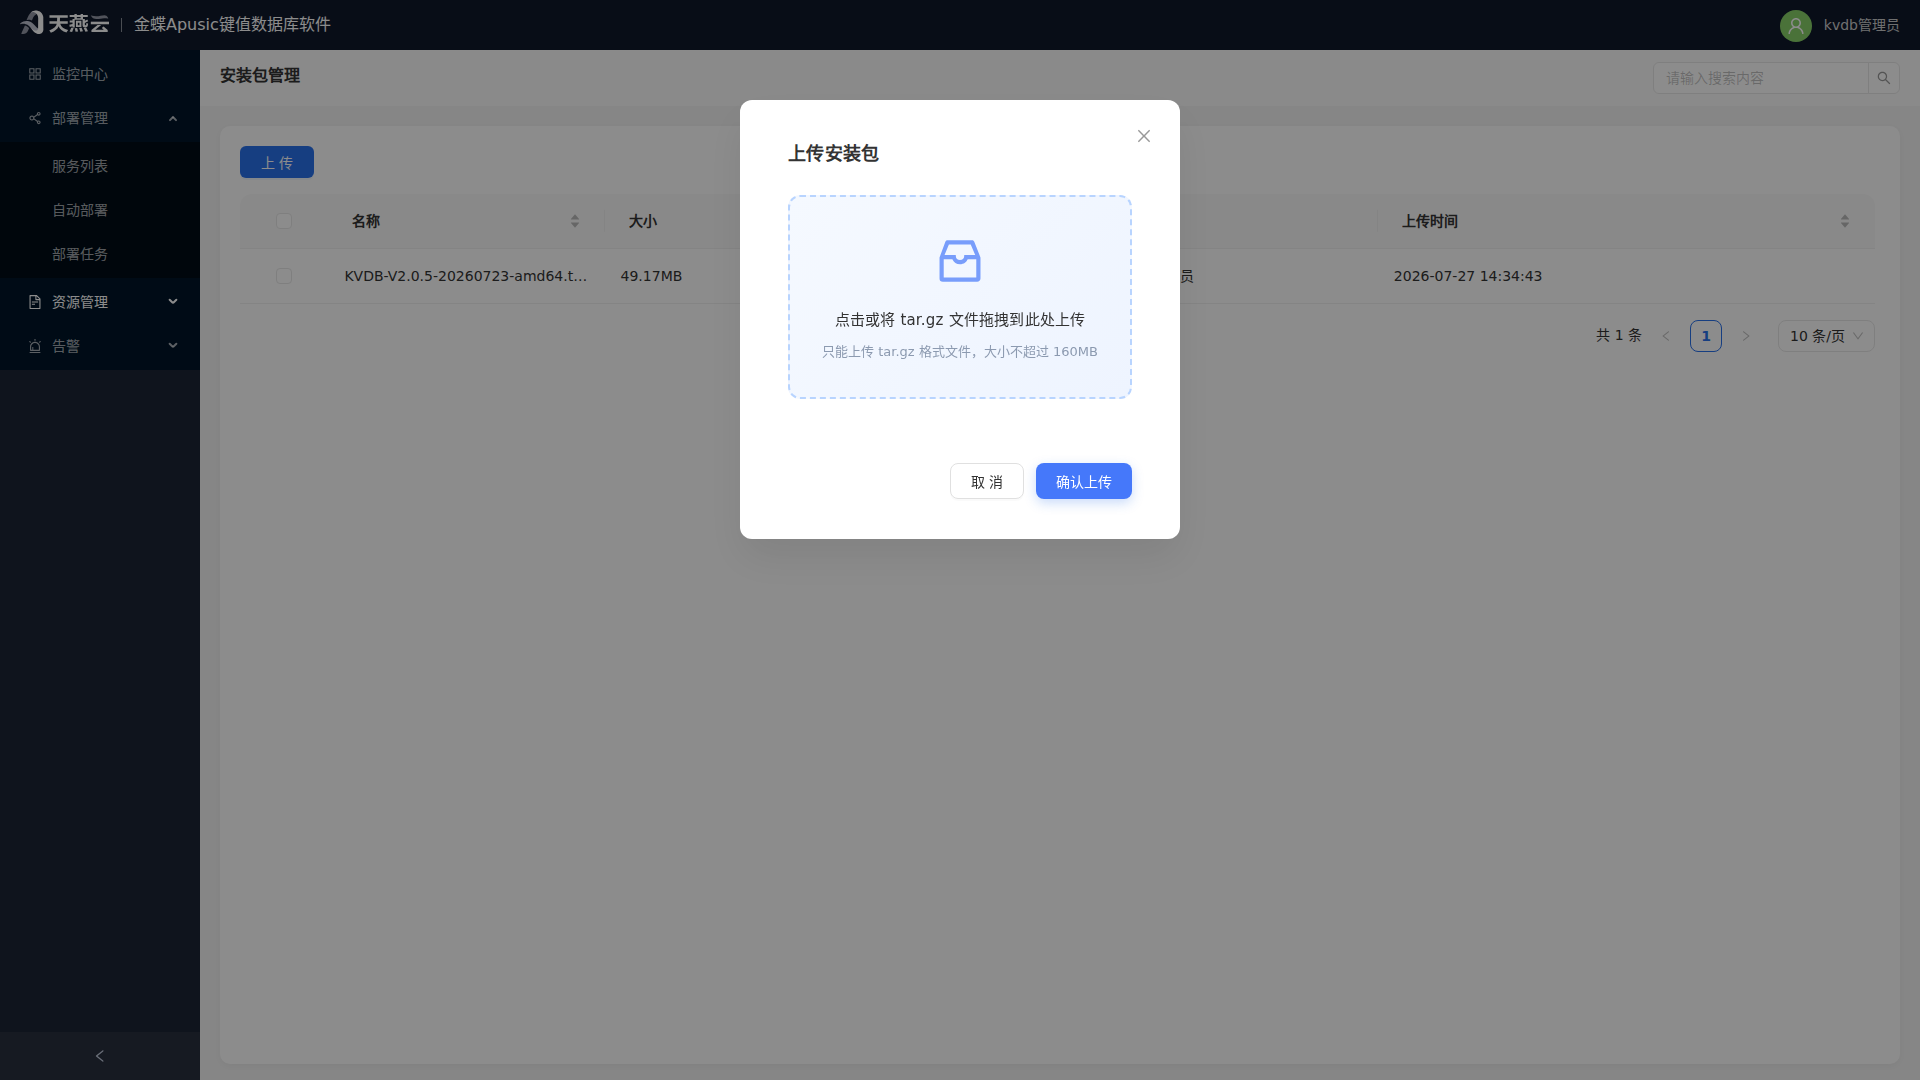
Task: Click 取消 to cancel the upload
Action: pos(987,481)
